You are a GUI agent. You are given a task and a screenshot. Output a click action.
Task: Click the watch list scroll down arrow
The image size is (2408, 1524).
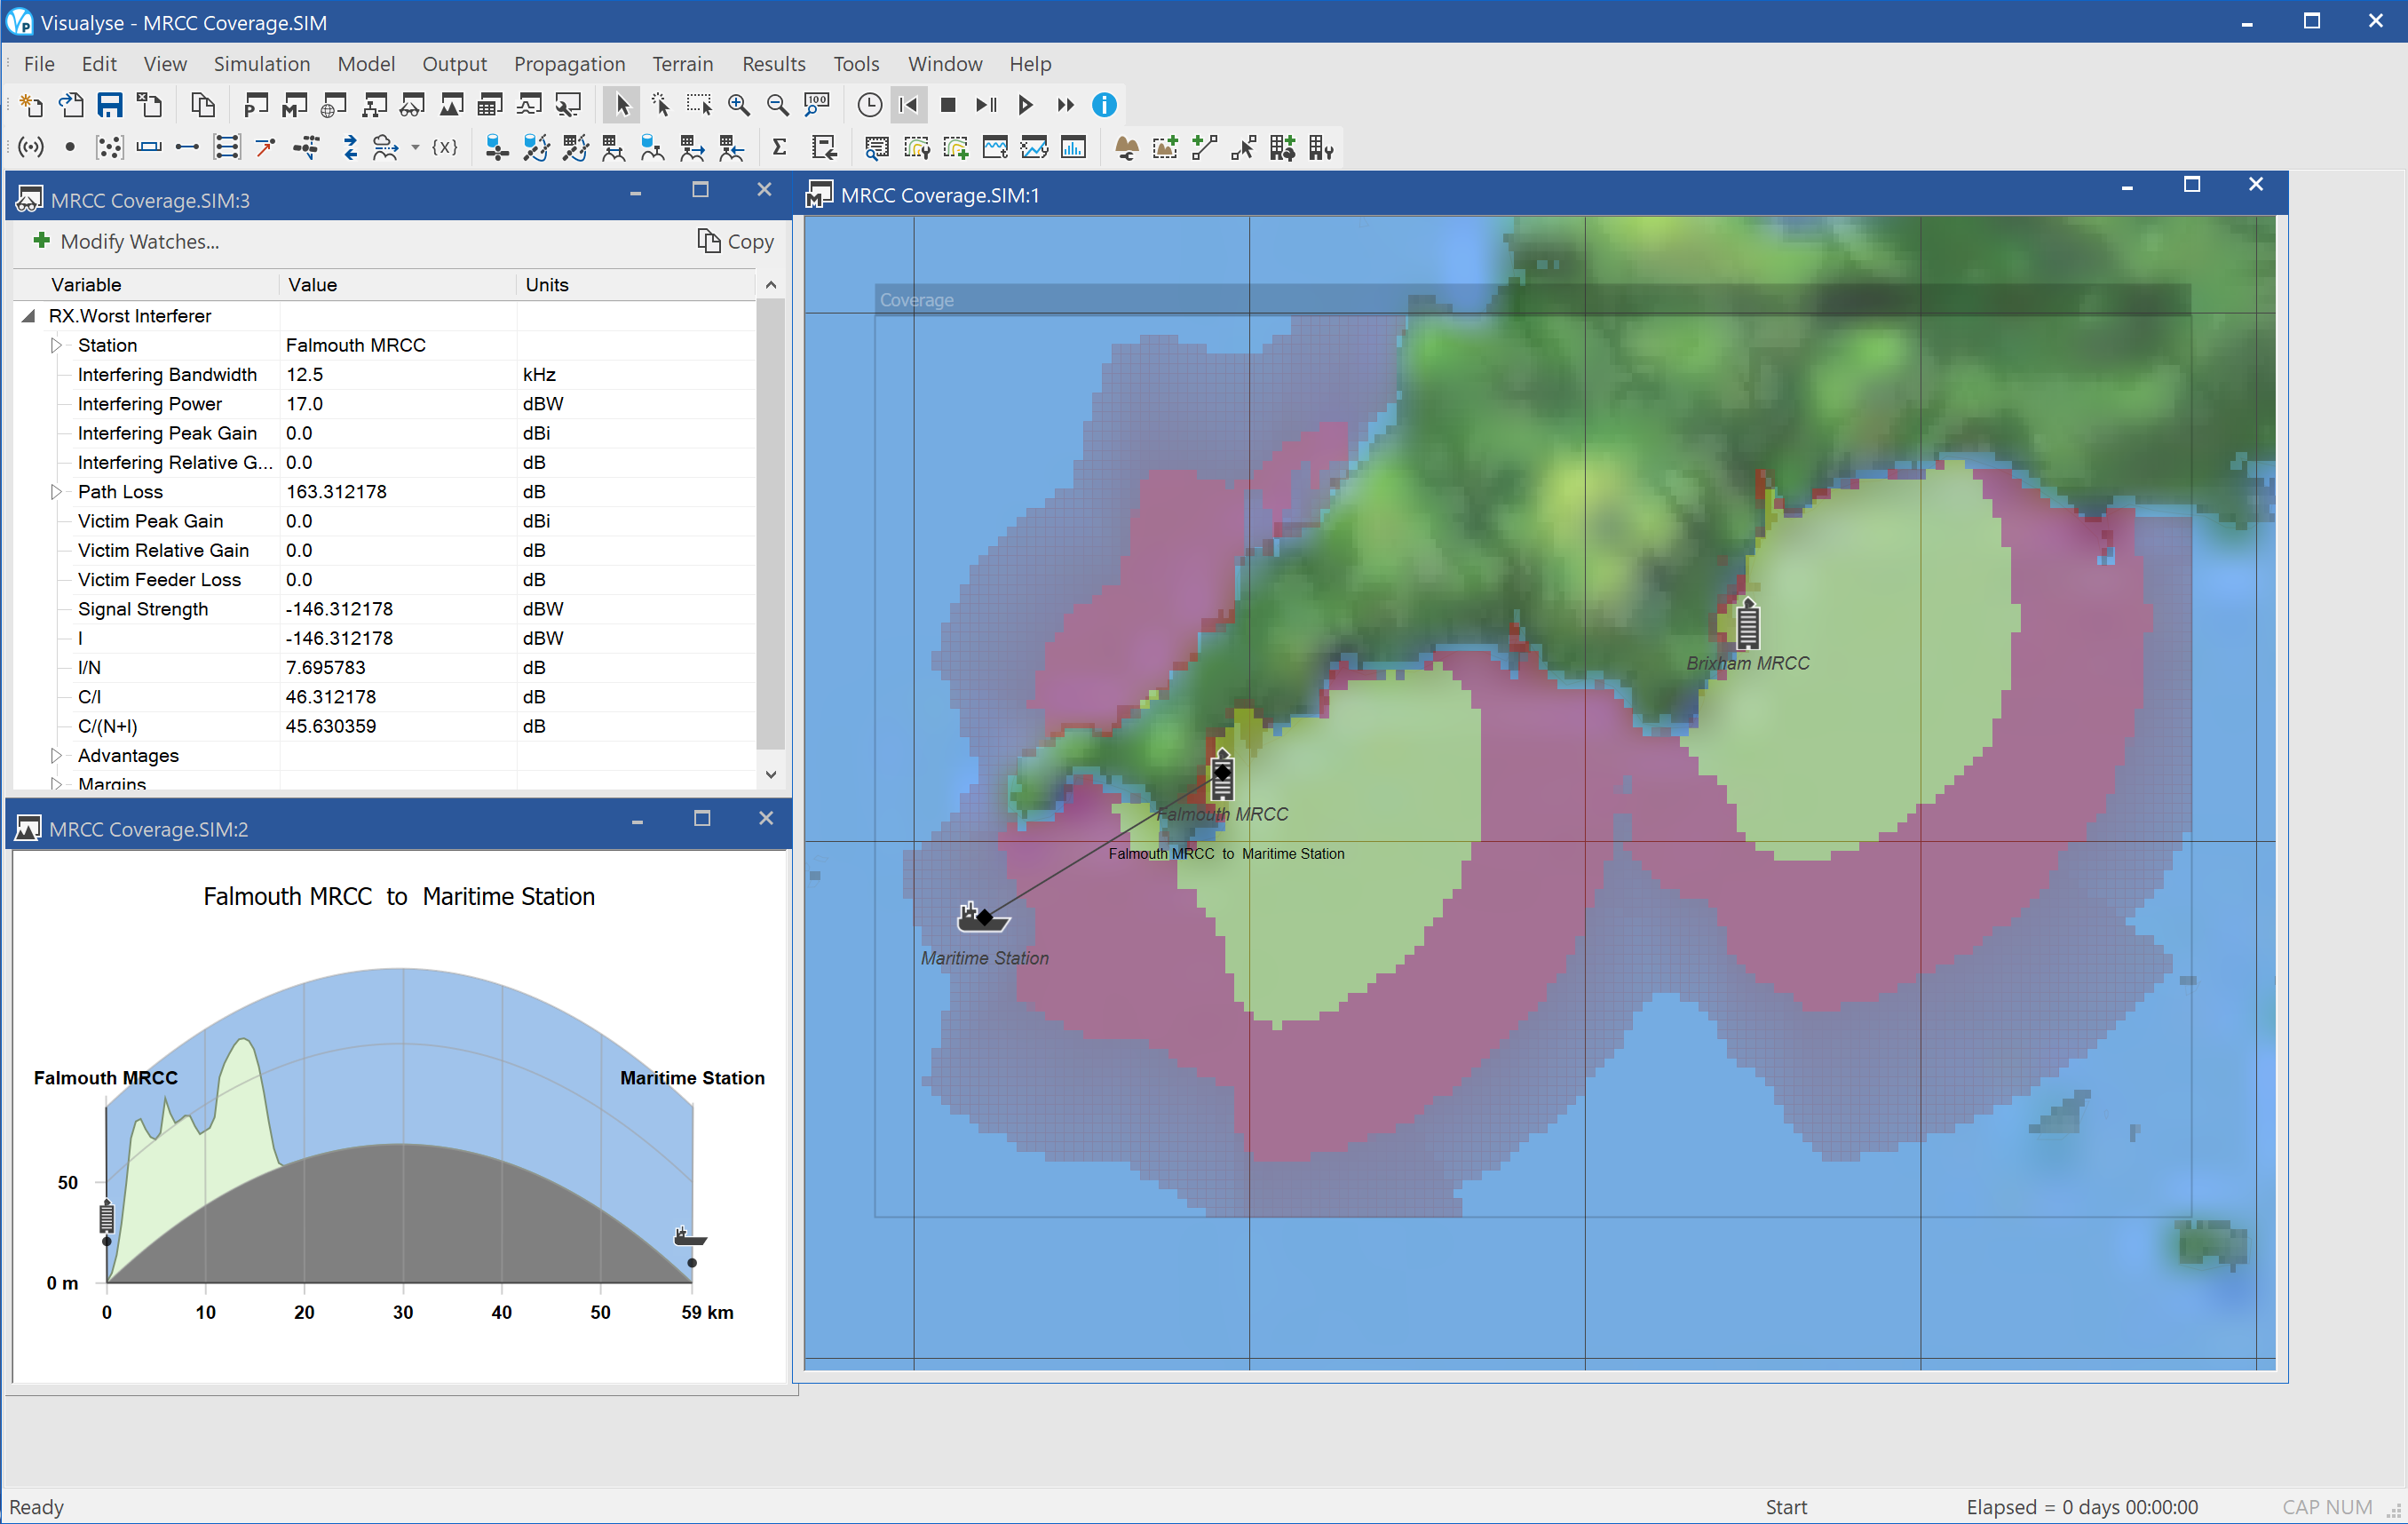click(x=771, y=775)
